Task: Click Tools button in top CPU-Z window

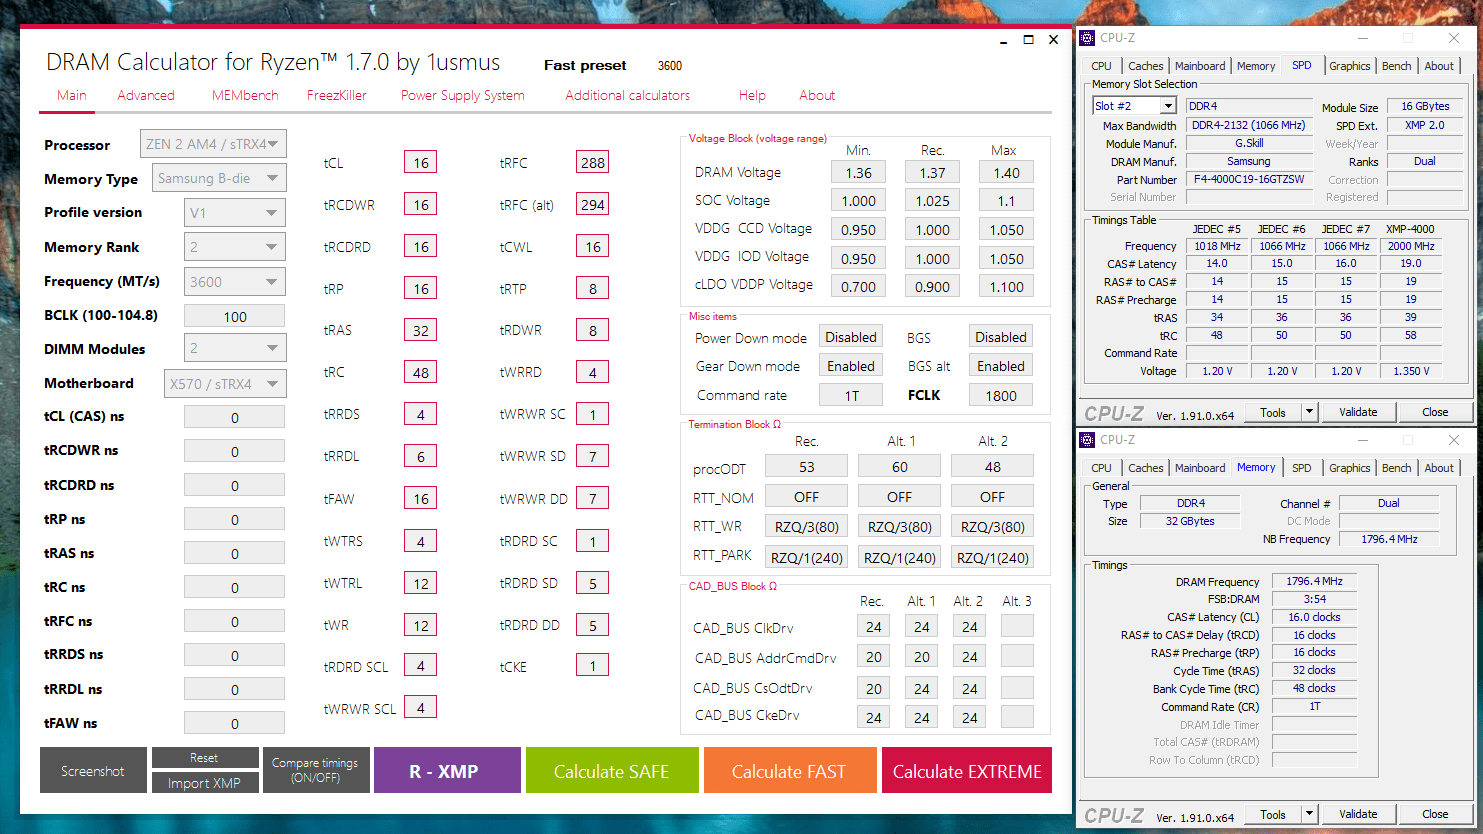Action: point(1273,412)
